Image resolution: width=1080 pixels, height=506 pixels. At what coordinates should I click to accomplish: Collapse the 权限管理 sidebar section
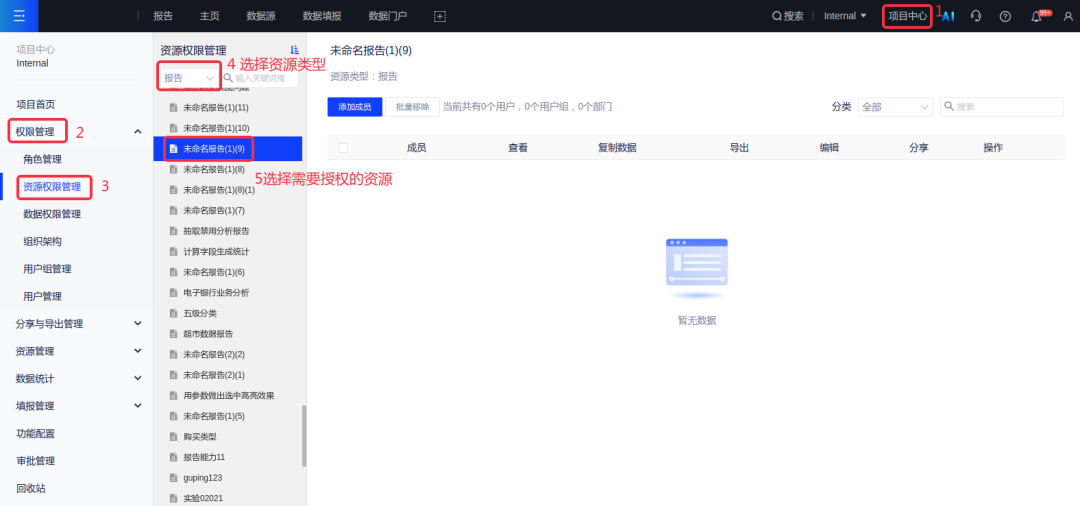pyautogui.click(x=138, y=131)
